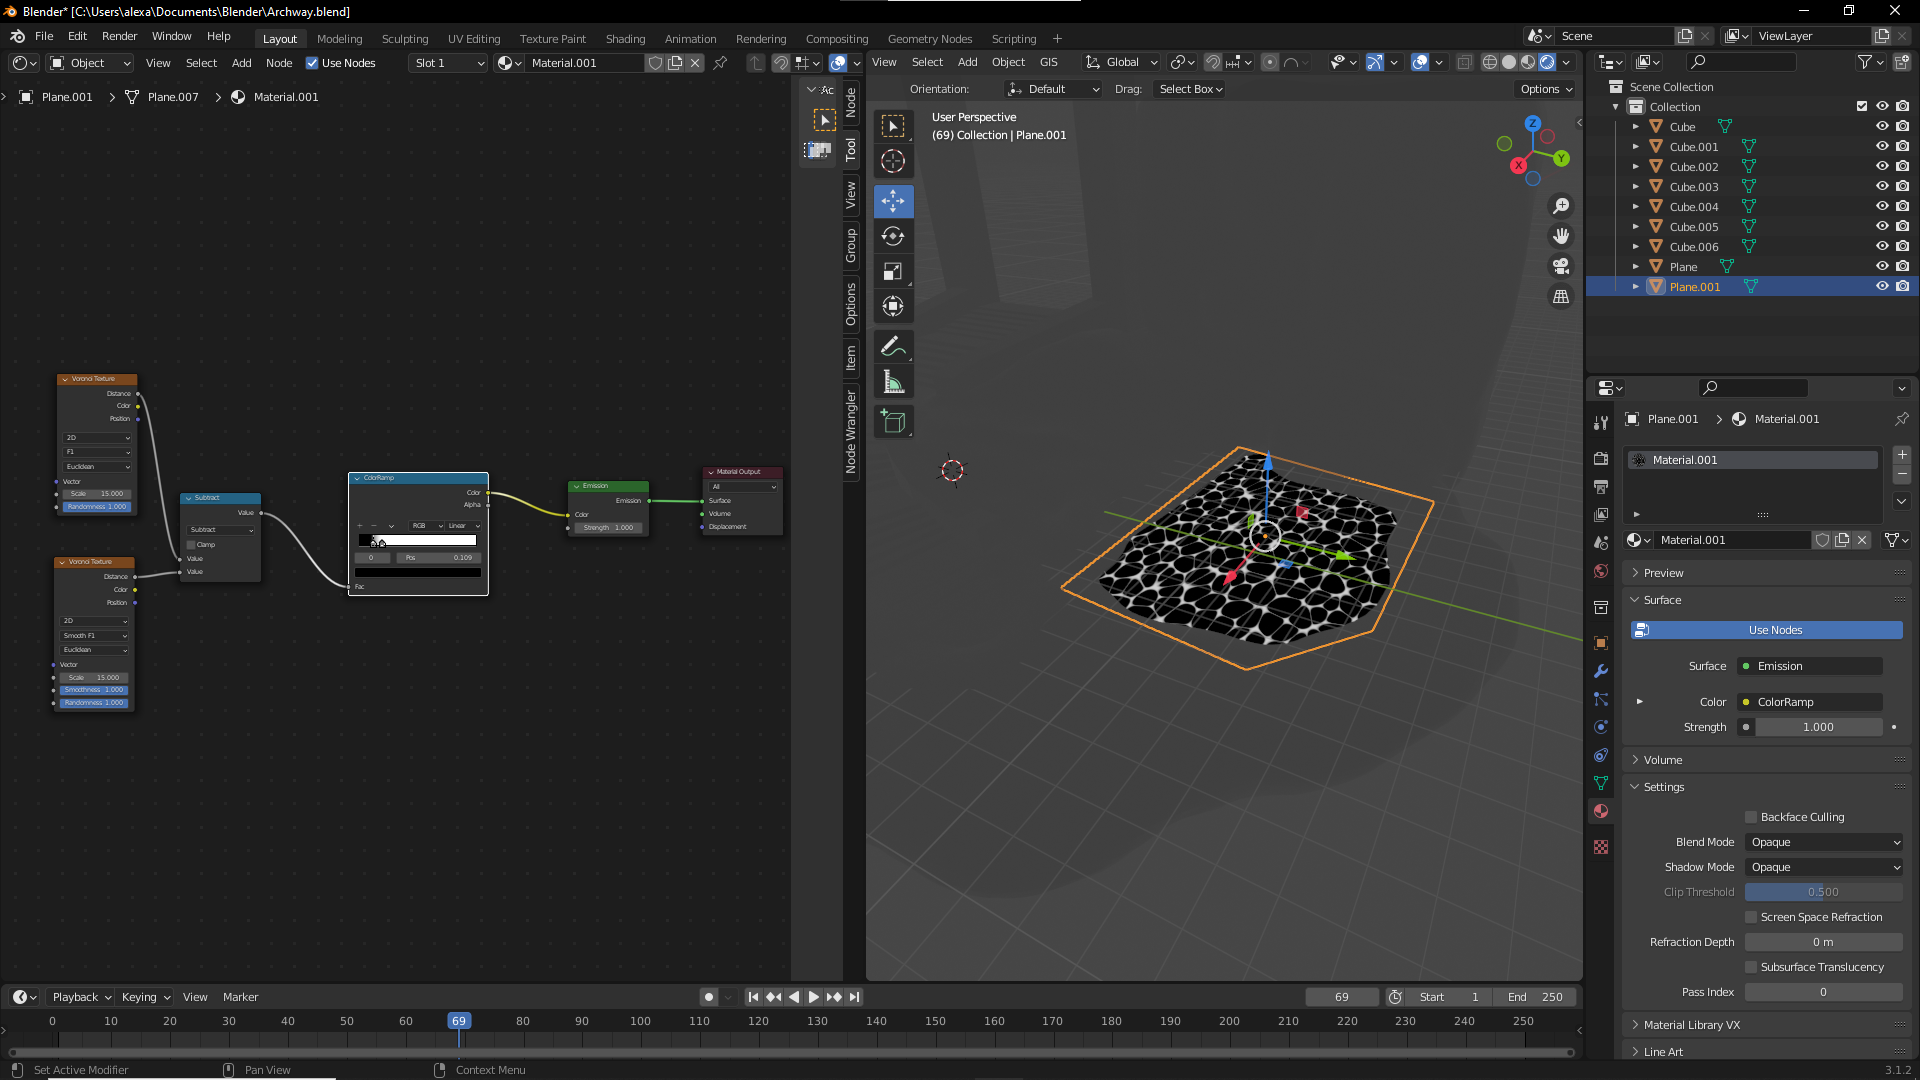Viewport: 1920px width, 1080px height.
Task: Expand Cube.005 in the outliner
Action: (x=1636, y=227)
